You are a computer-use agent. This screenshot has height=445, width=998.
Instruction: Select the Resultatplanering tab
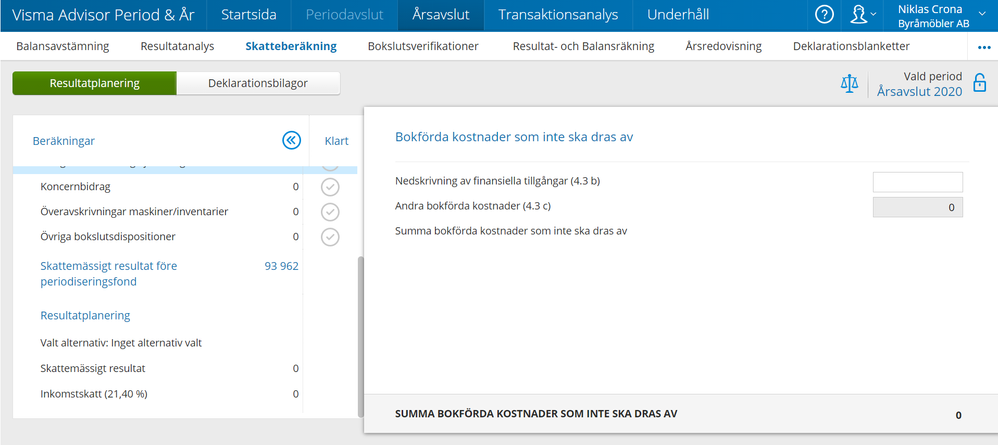coord(95,84)
